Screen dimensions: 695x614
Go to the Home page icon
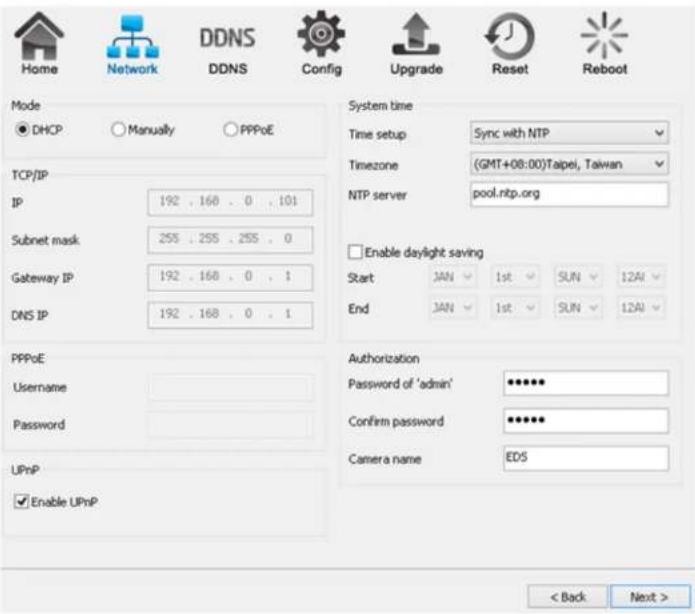pyautogui.click(x=39, y=43)
